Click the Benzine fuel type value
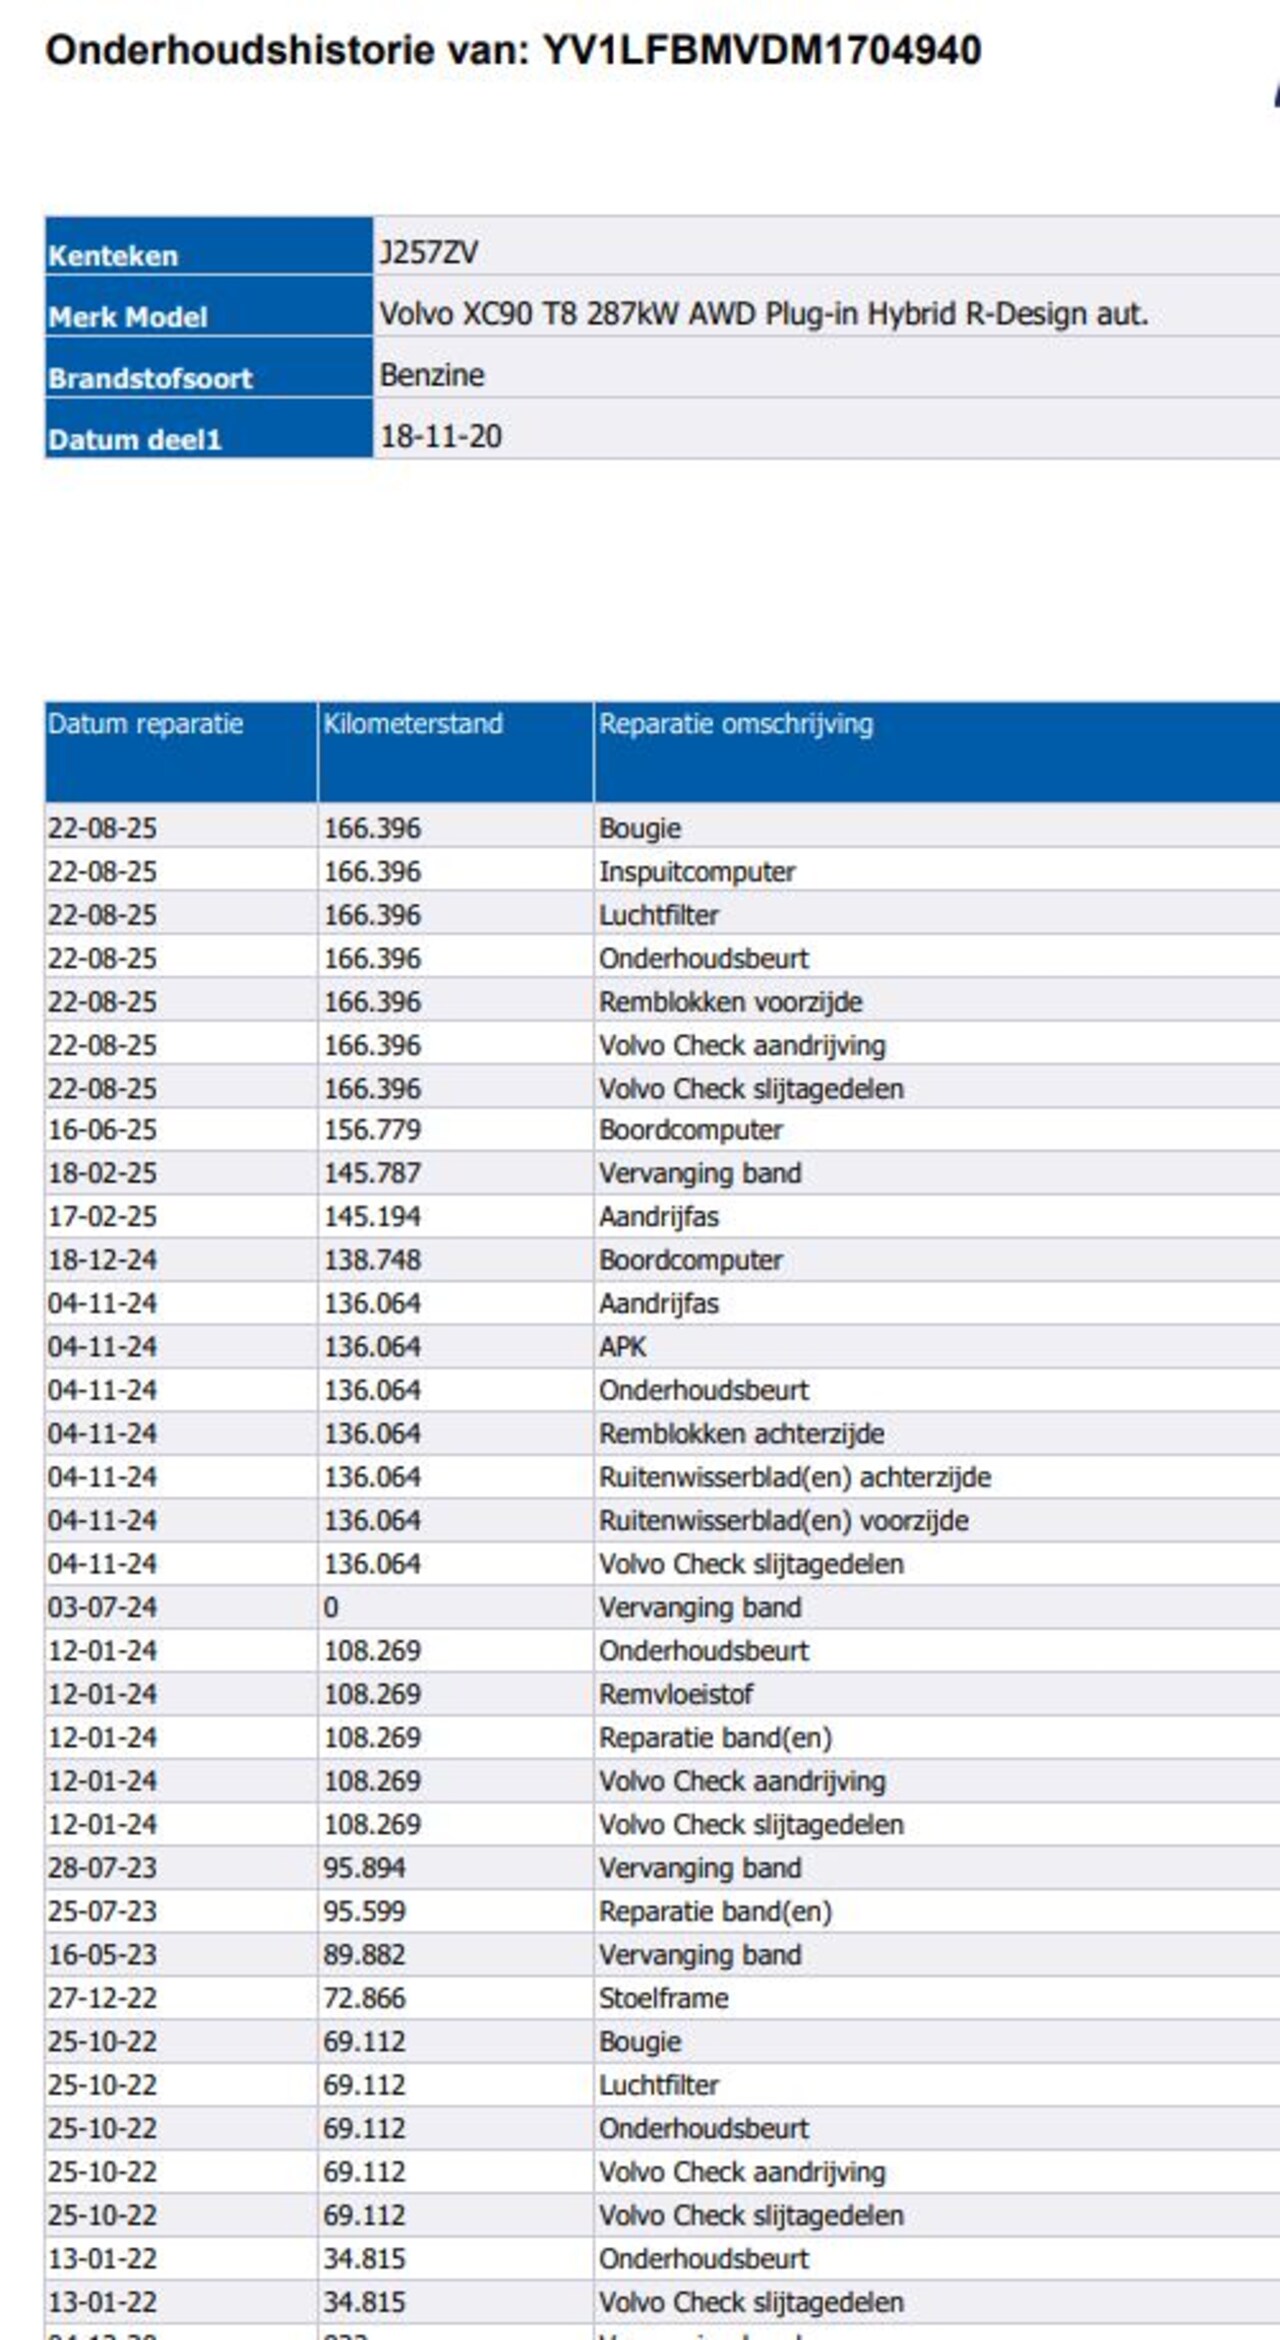1280x2340 pixels. [x=432, y=375]
